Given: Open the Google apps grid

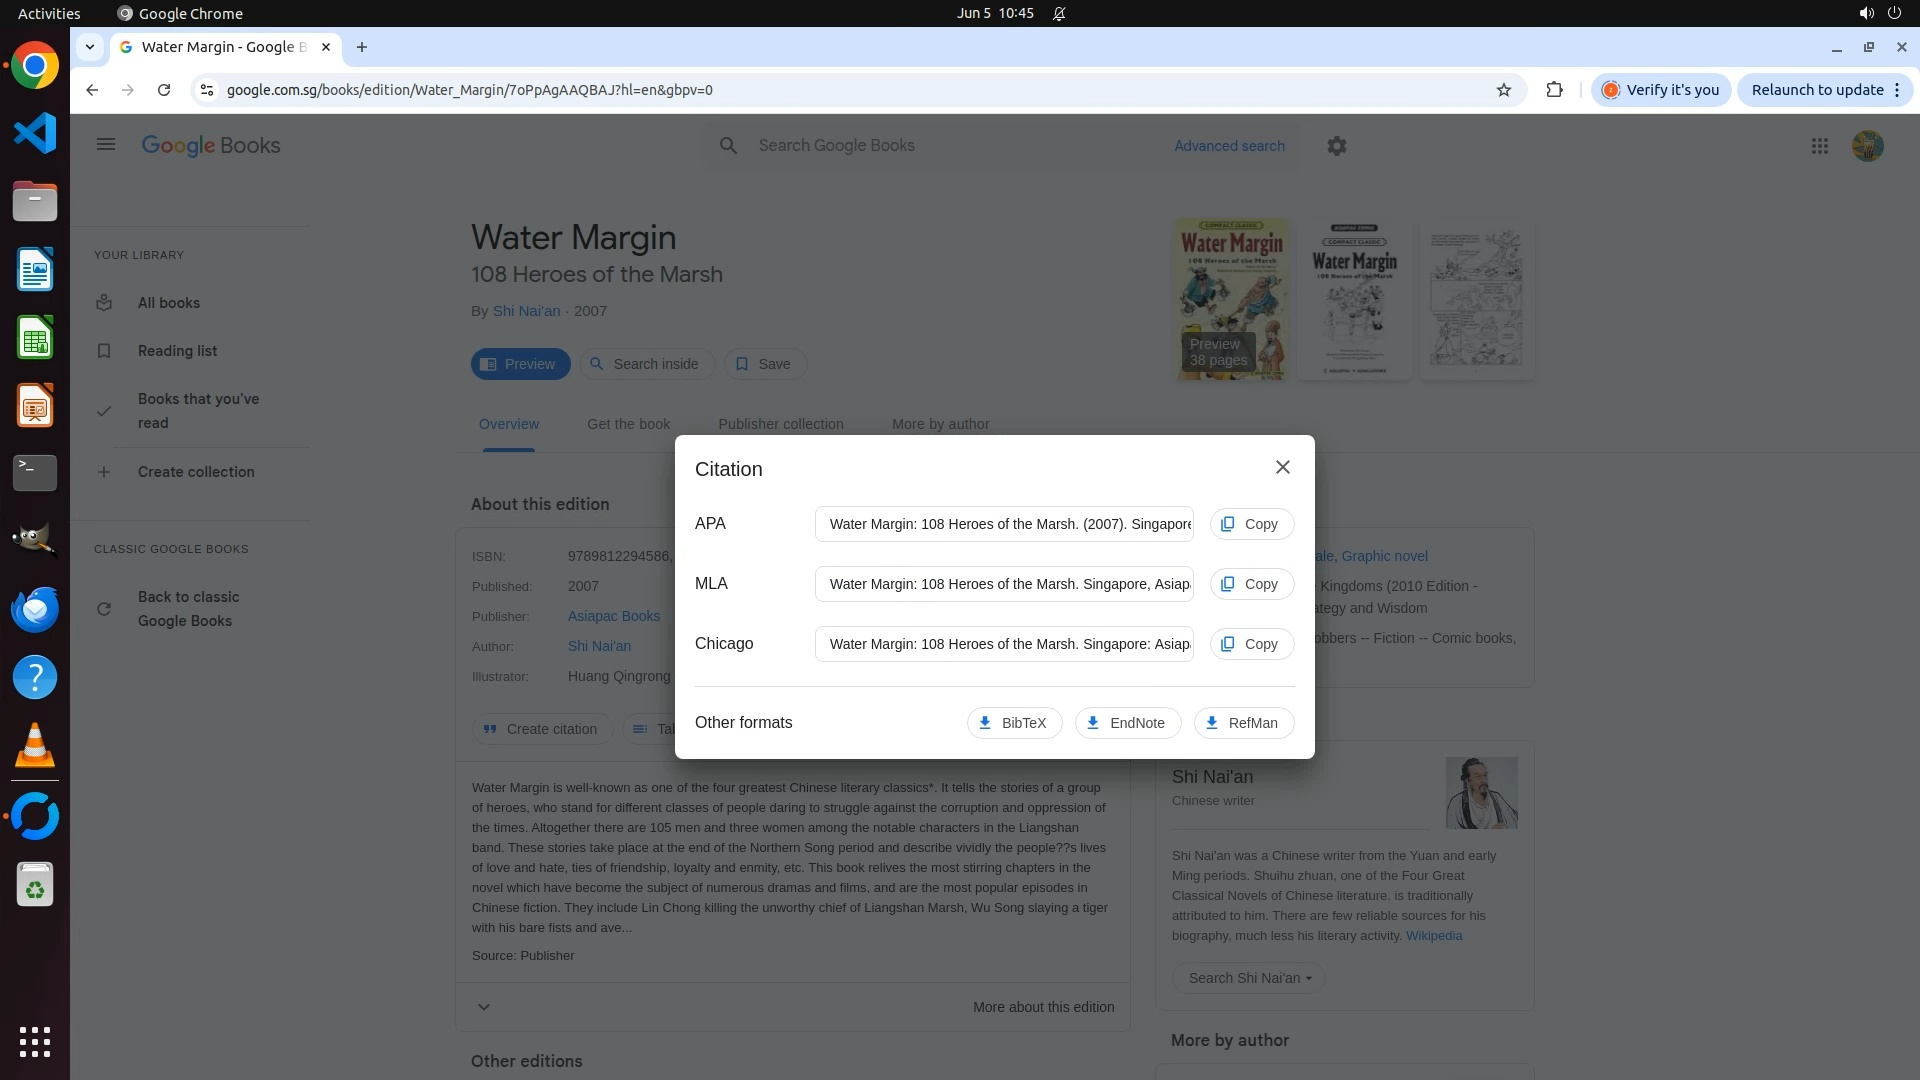Looking at the screenshot, I should click(x=1819, y=146).
